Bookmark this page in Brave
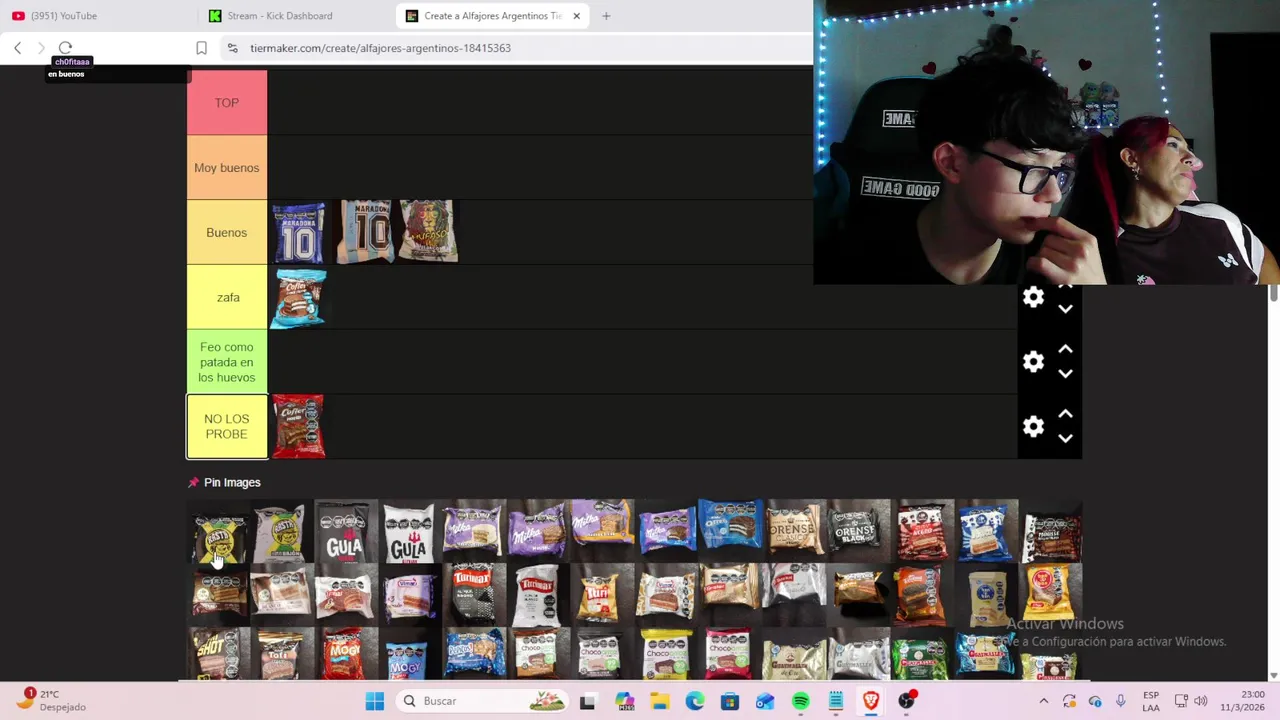The image size is (1280, 720). (x=201, y=48)
